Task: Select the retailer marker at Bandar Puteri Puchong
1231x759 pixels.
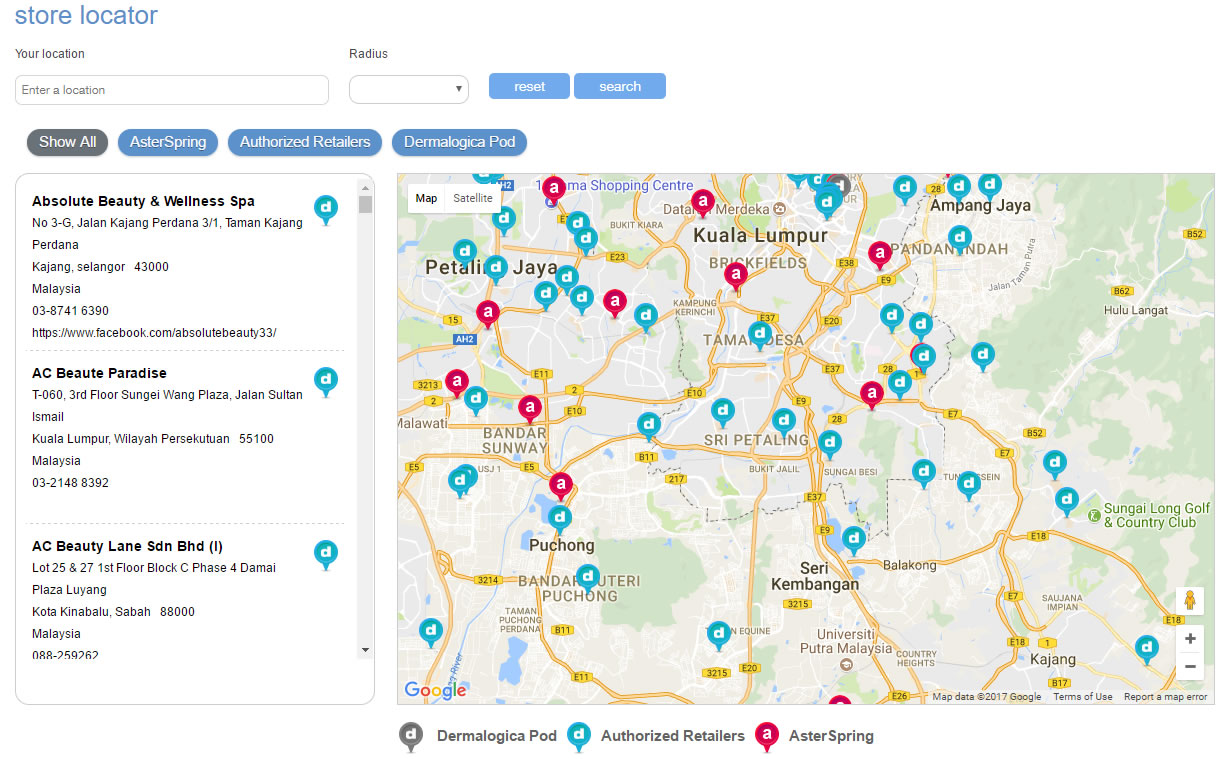Action: (588, 579)
